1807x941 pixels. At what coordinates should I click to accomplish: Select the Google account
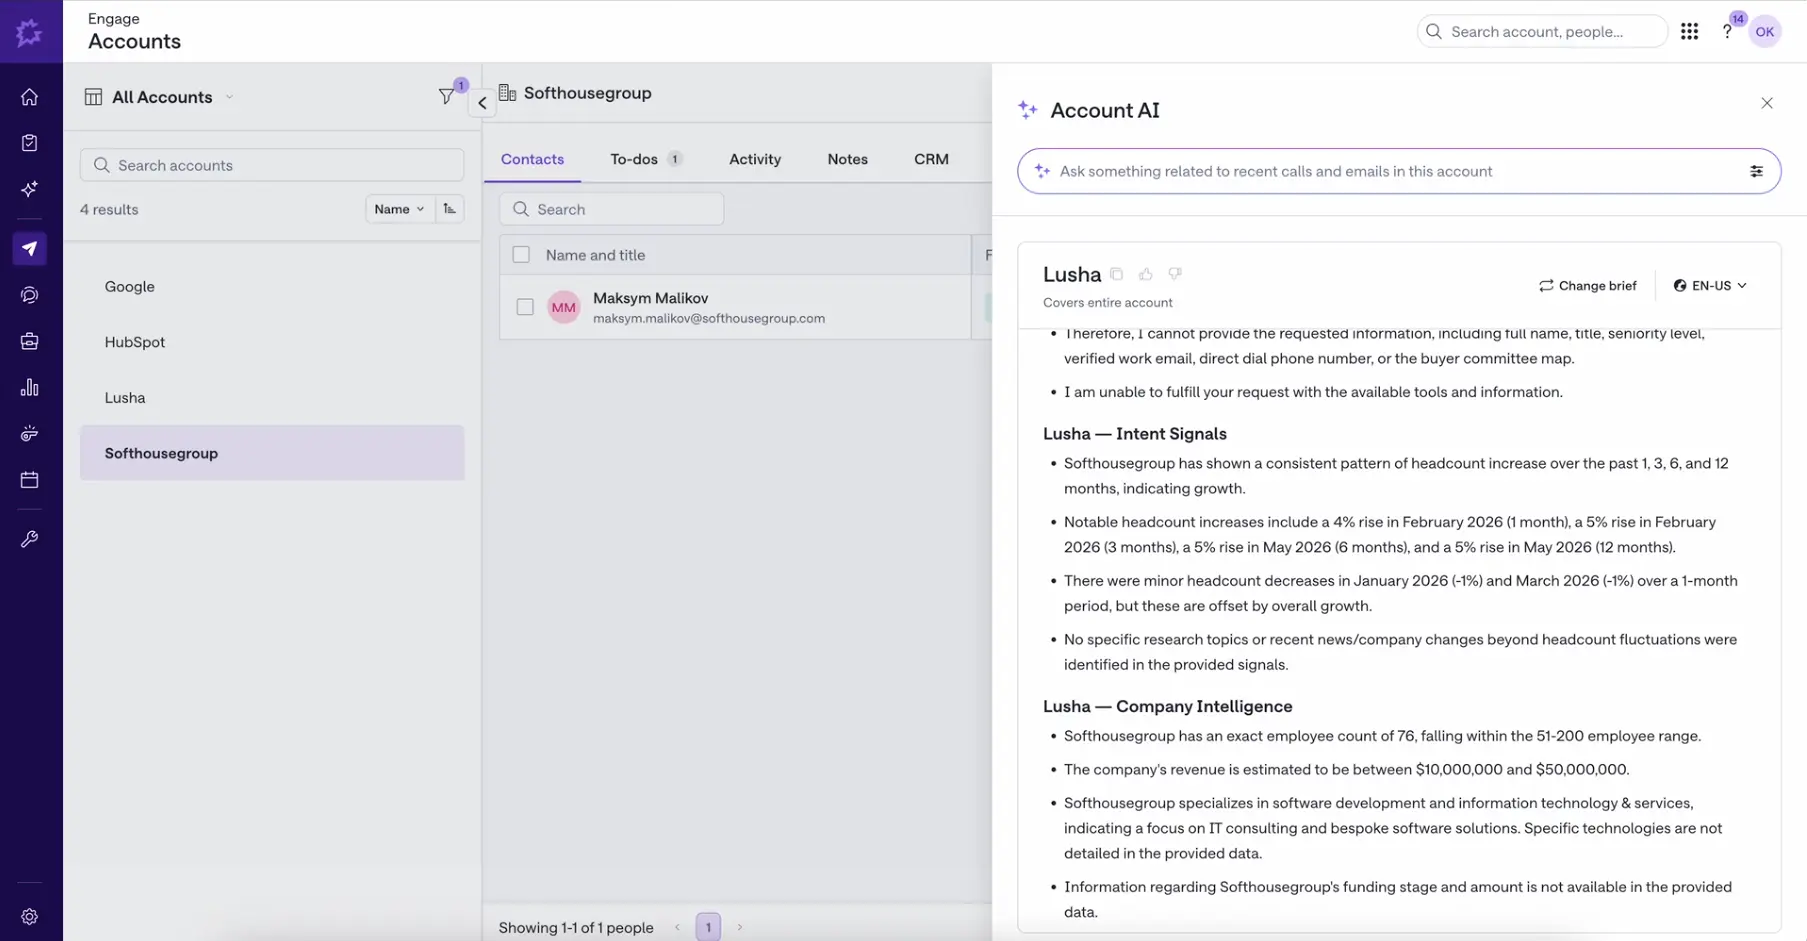pos(272,286)
